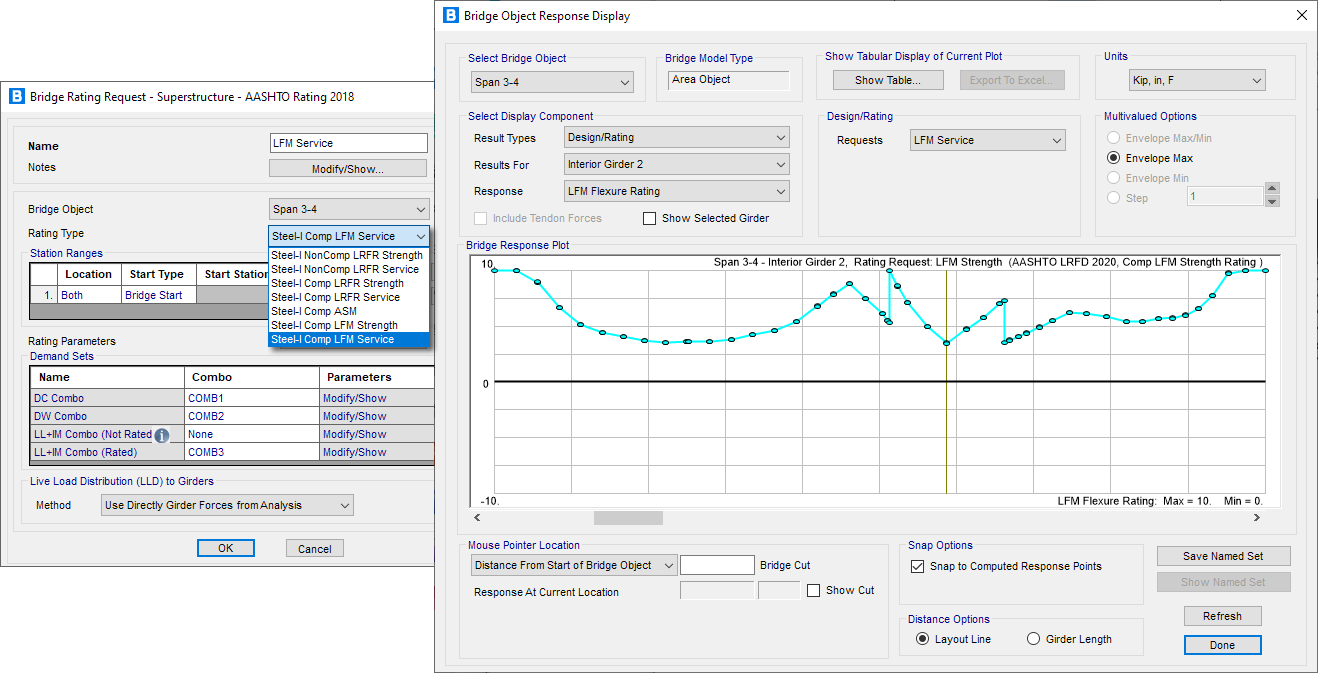Click the Location column header
Image resolution: width=1318 pixels, height=673 pixels.
(x=89, y=274)
